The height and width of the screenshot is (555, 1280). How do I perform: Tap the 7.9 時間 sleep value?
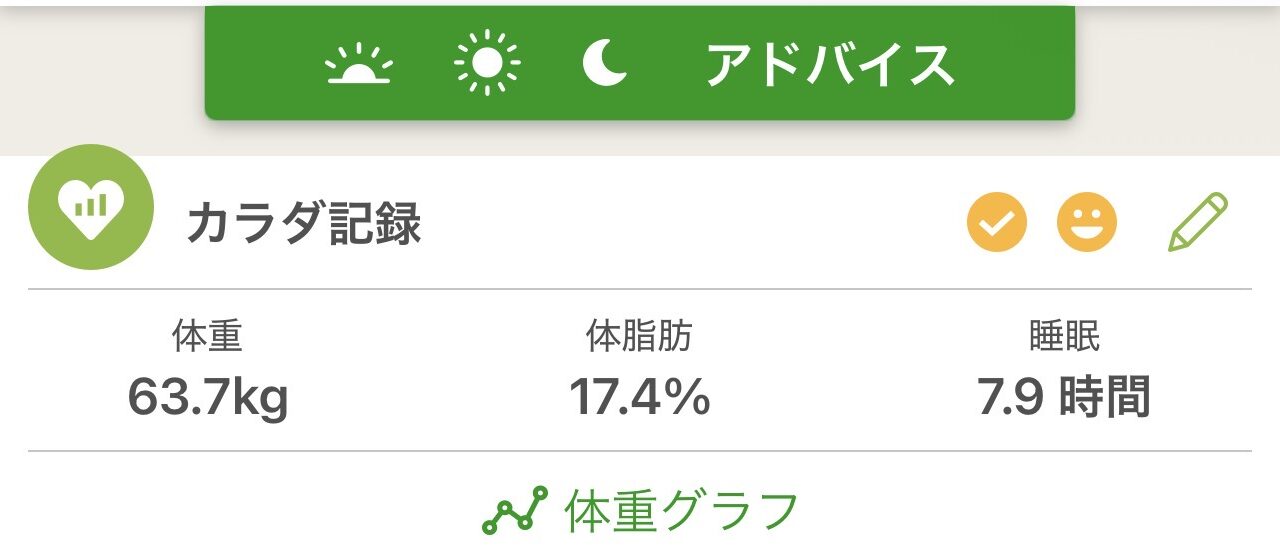click(1064, 397)
